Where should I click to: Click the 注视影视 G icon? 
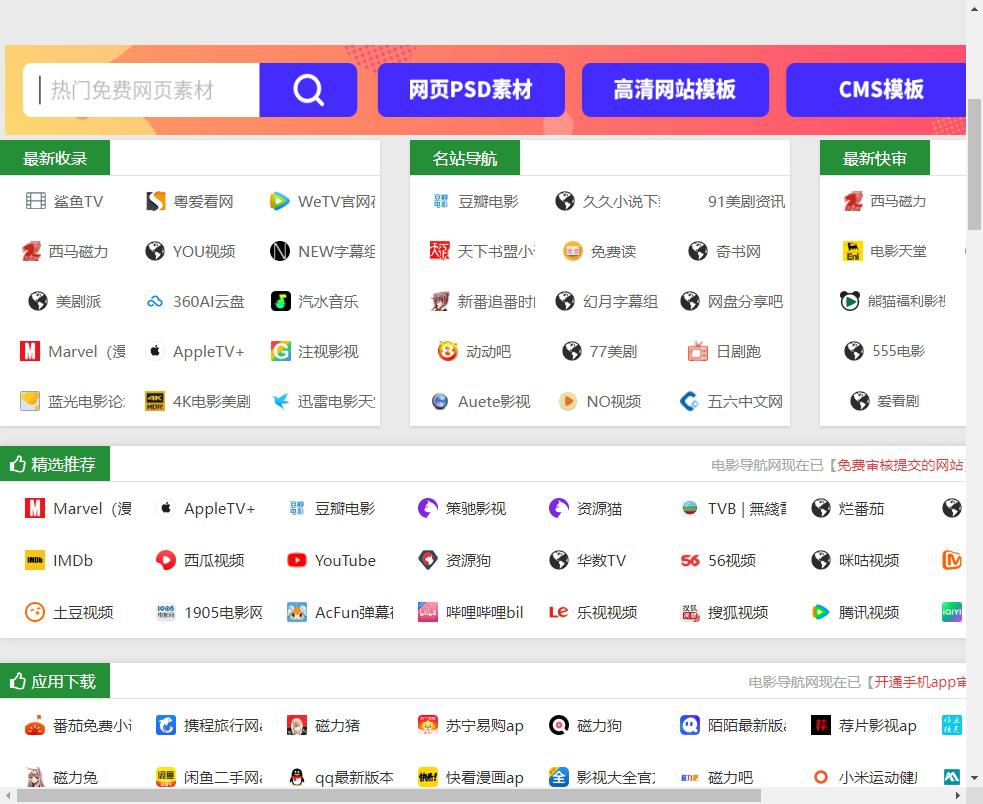click(280, 351)
